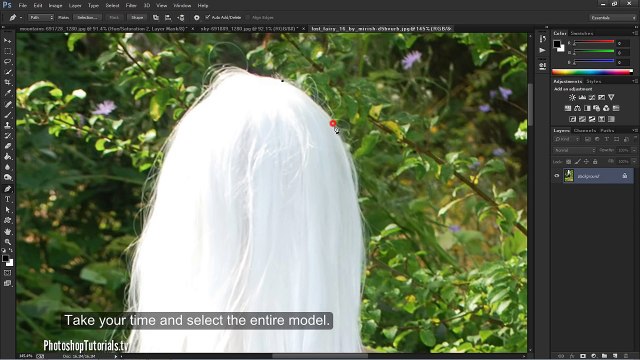Select the Quick Selection tool
This screenshot has height=360, width=640.
coord(7,72)
